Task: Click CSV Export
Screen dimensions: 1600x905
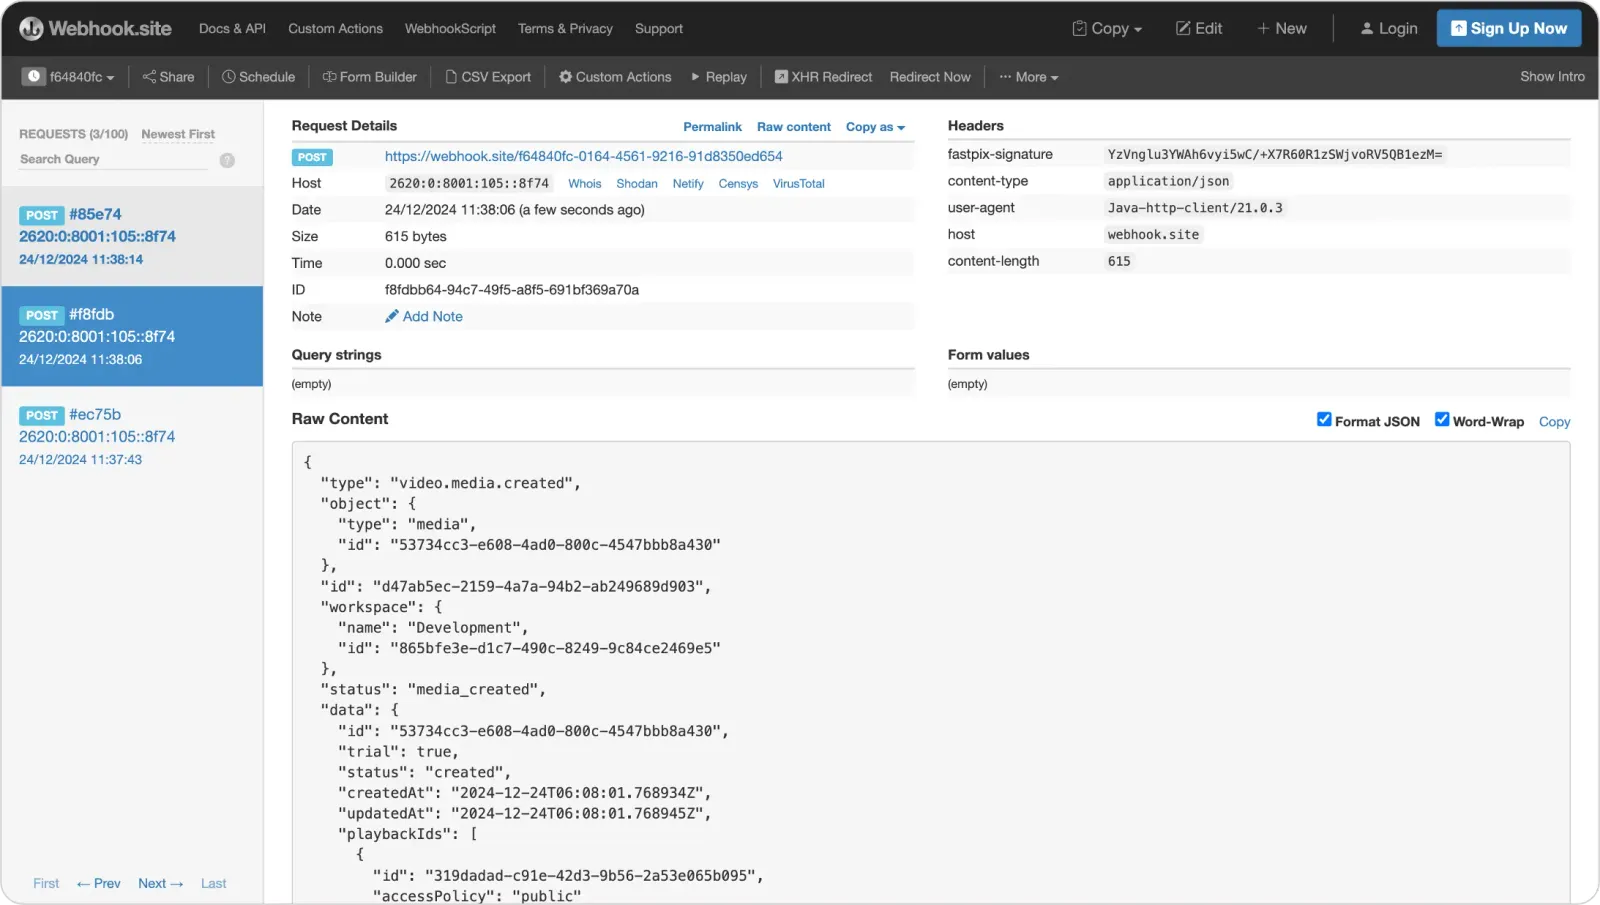Action: pos(488,77)
